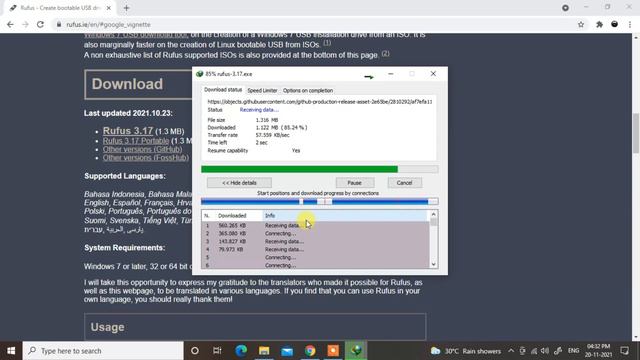This screenshot has width=640, height=360.
Task: Close the Rufus browser tab
Action: [109, 8]
